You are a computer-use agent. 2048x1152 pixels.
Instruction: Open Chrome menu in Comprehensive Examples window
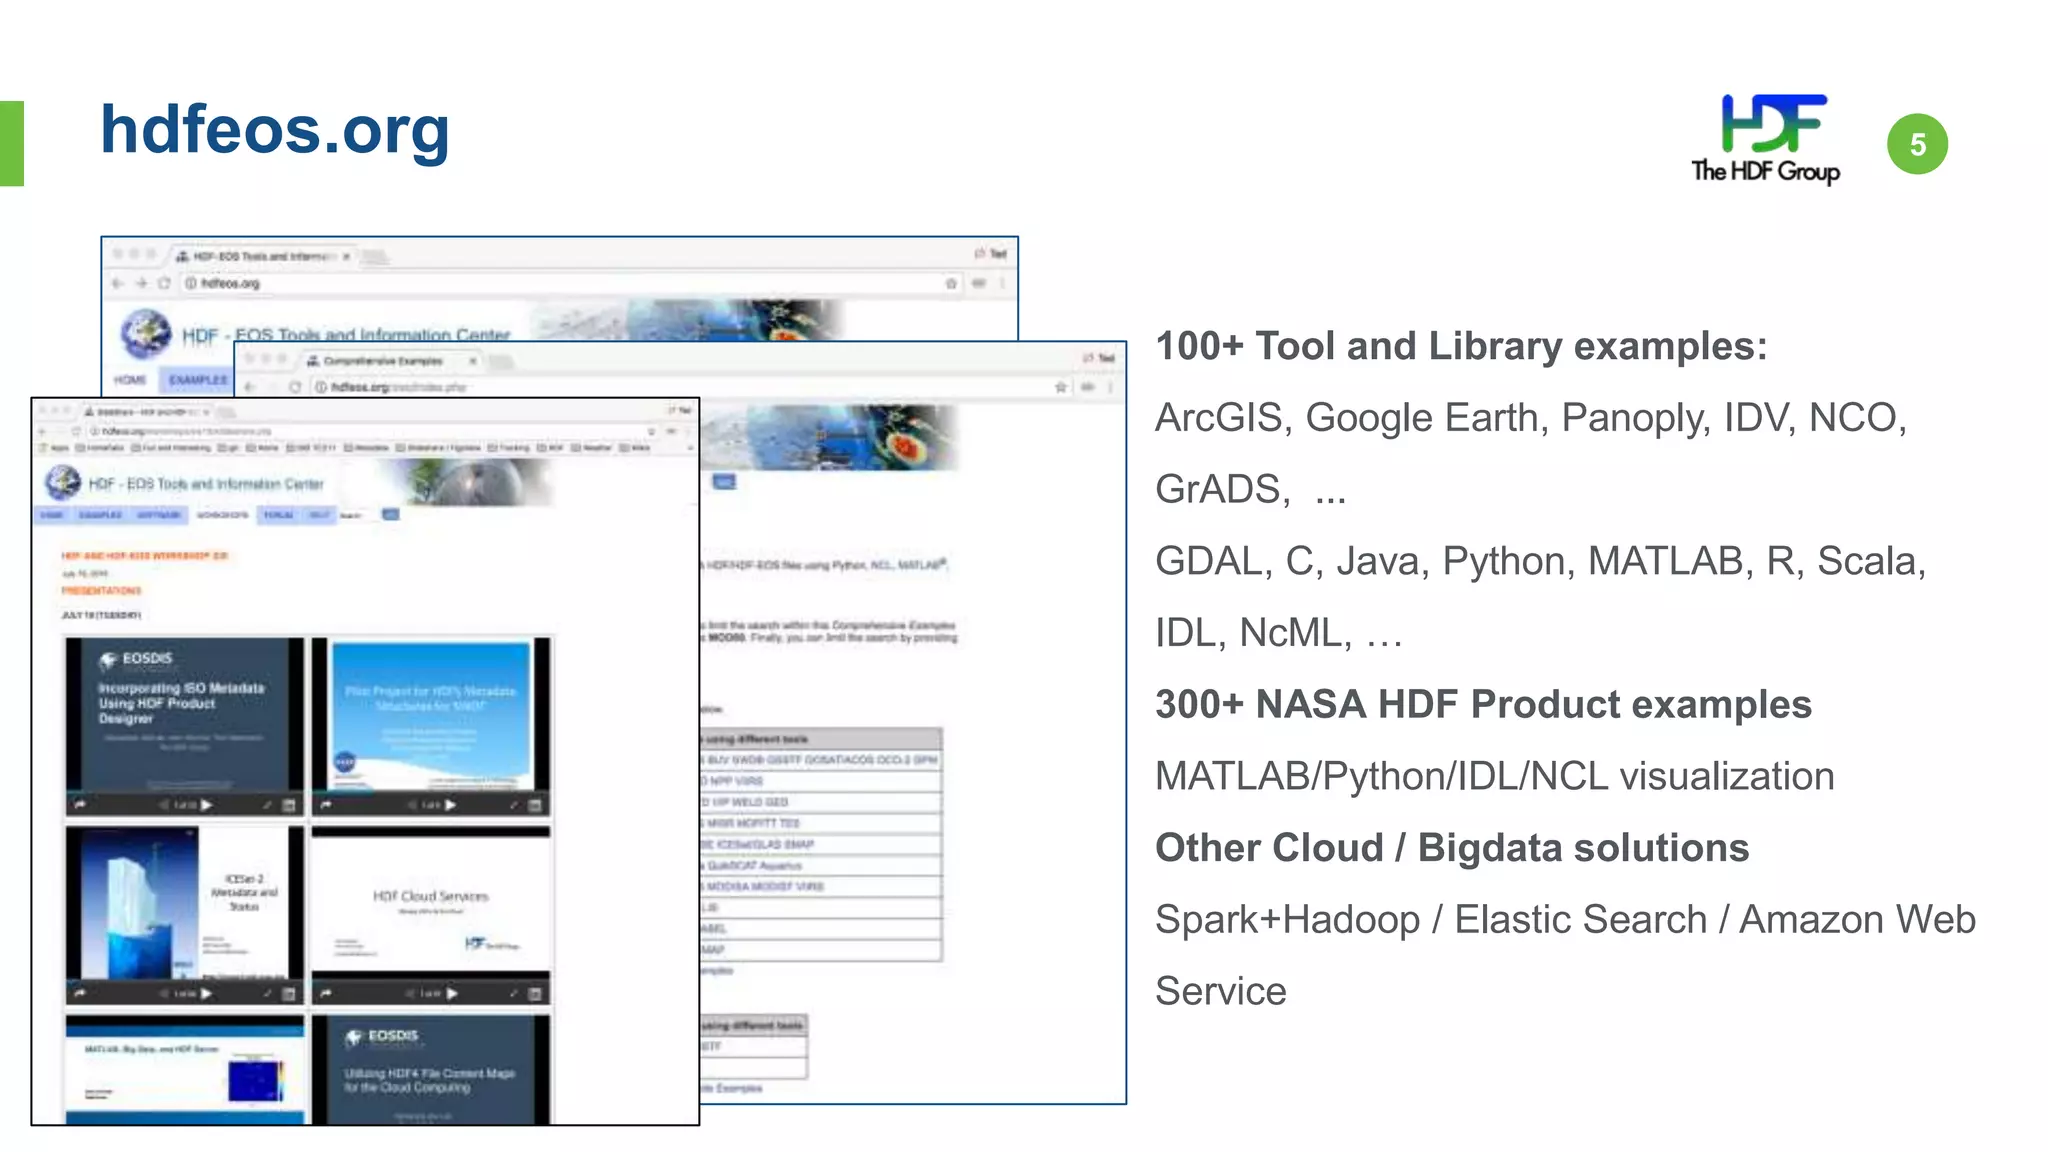[x=1111, y=387]
